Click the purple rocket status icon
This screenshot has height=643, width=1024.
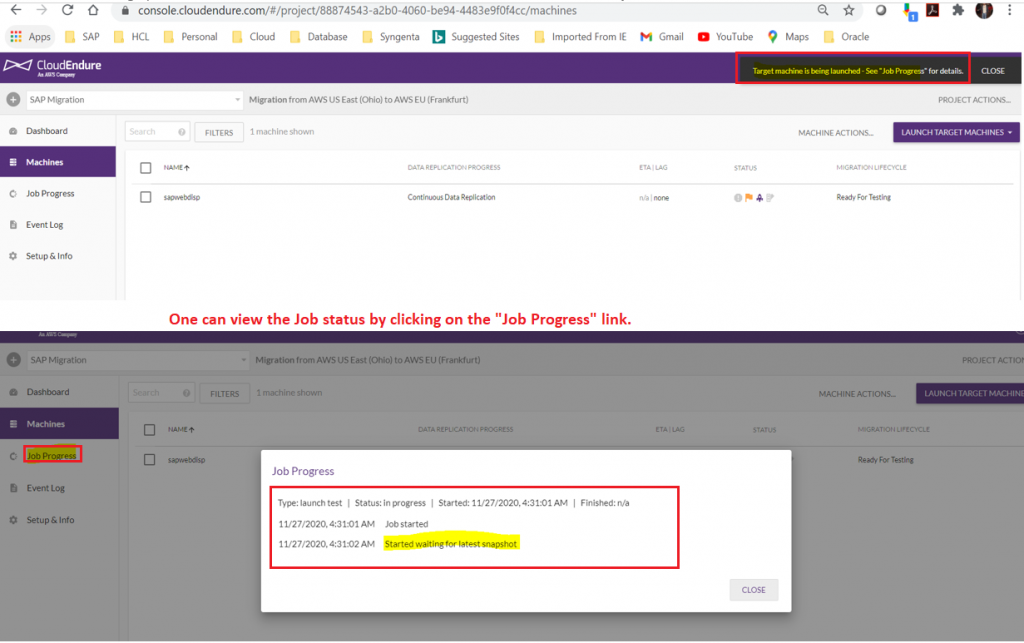[x=760, y=198]
